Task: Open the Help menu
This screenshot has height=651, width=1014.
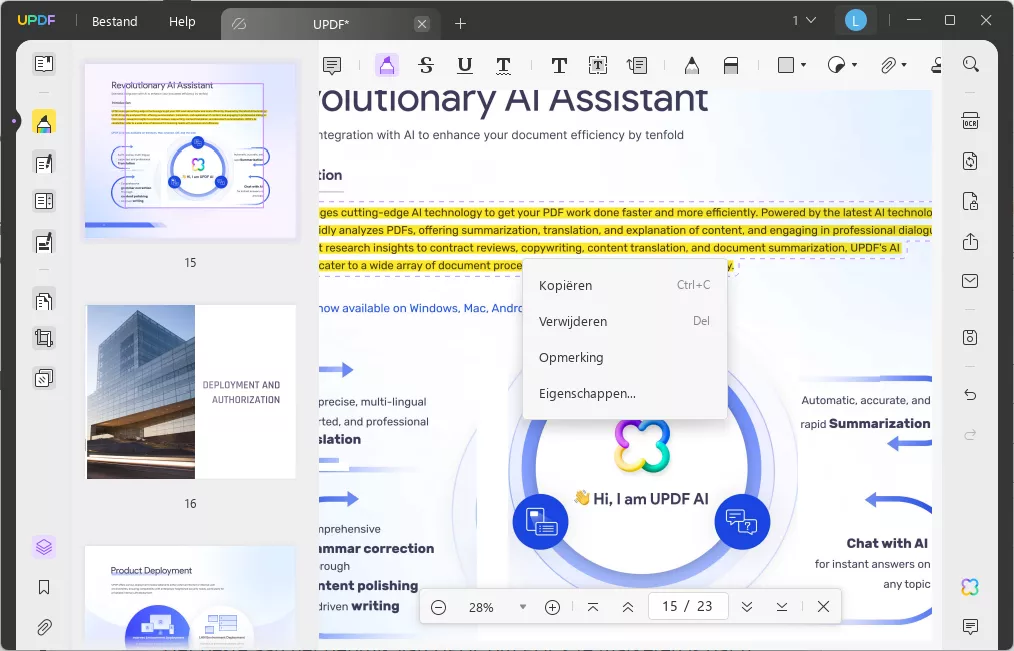Action: [x=182, y=21]
